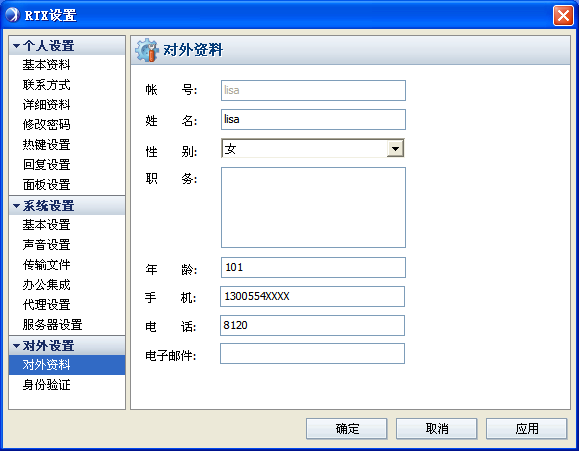Screen dimensions: 579x451
Task: Click the 确定 button
Action: click(x=346, y=428)
